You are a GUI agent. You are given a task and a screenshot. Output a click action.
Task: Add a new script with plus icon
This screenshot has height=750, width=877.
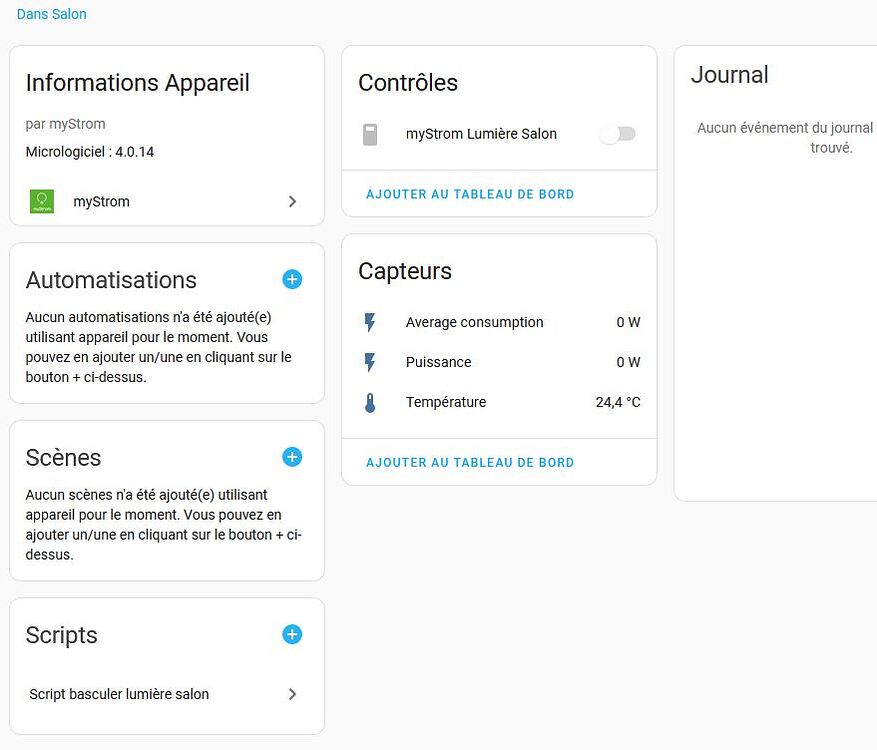tap(292, 634)
